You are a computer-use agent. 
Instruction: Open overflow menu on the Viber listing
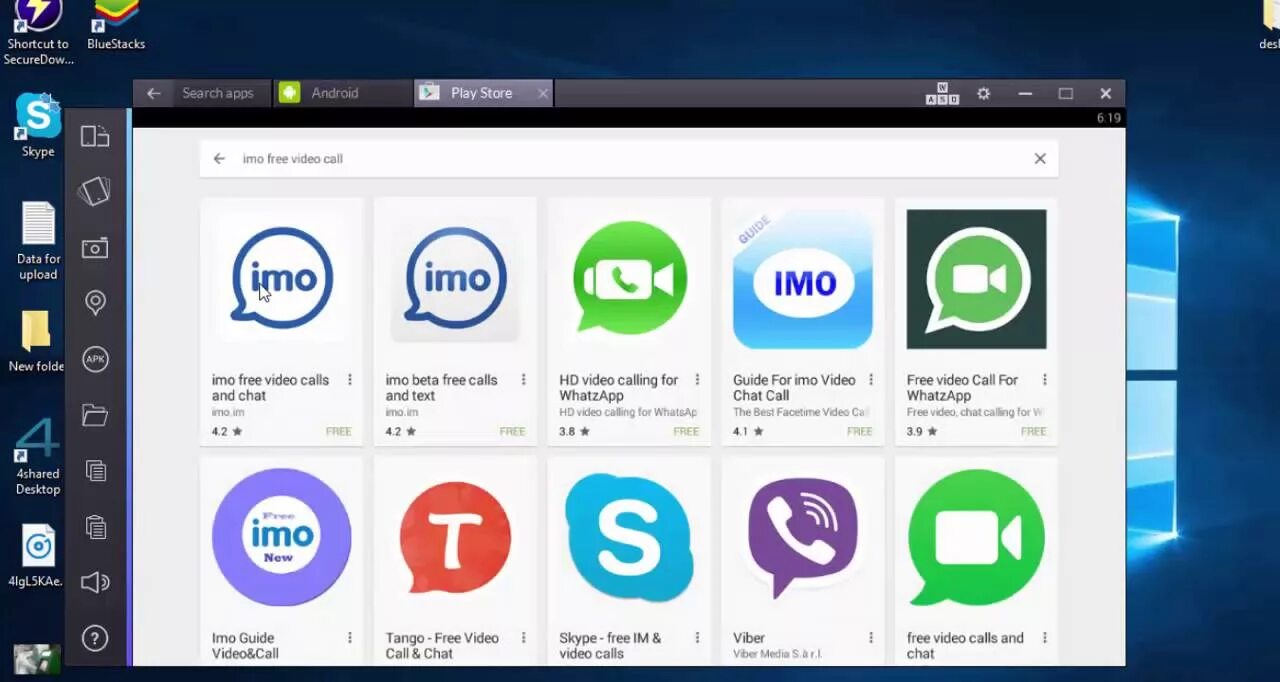click(x=871, y=637)
